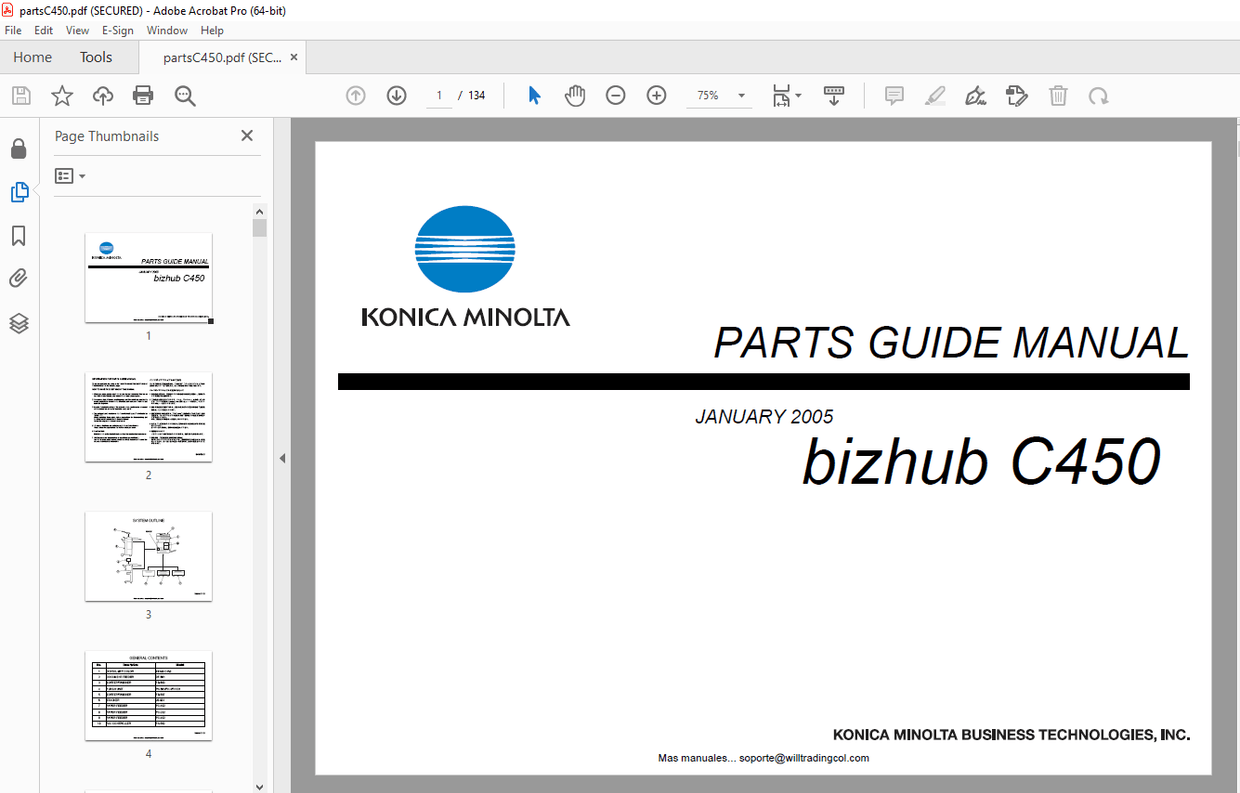1240x793 pixels.
Task: Open the E-Sign menu
Action: pos(117,30)
